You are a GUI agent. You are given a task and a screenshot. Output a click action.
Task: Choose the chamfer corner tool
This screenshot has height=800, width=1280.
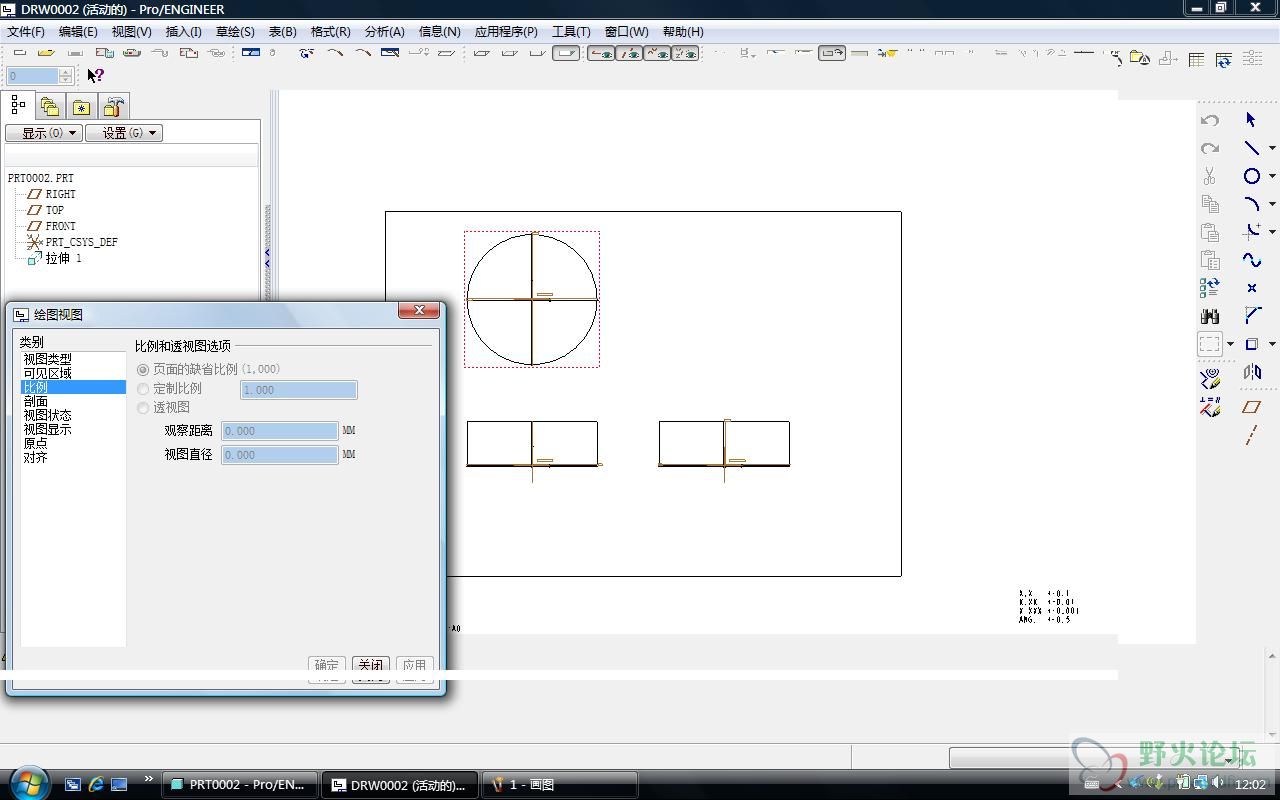pyautogui.click(x=1252, y=316)
